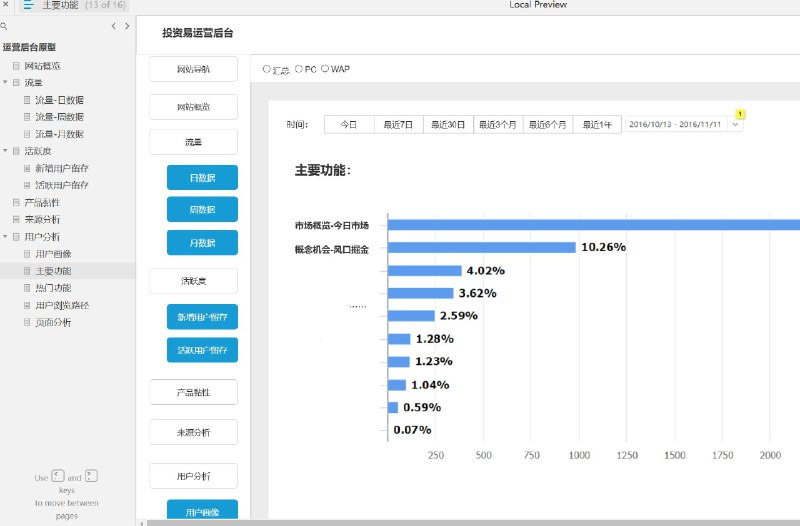Open the date range dropdown arrow
This screenshot has width=800, height=526.
tap(735, 124)
